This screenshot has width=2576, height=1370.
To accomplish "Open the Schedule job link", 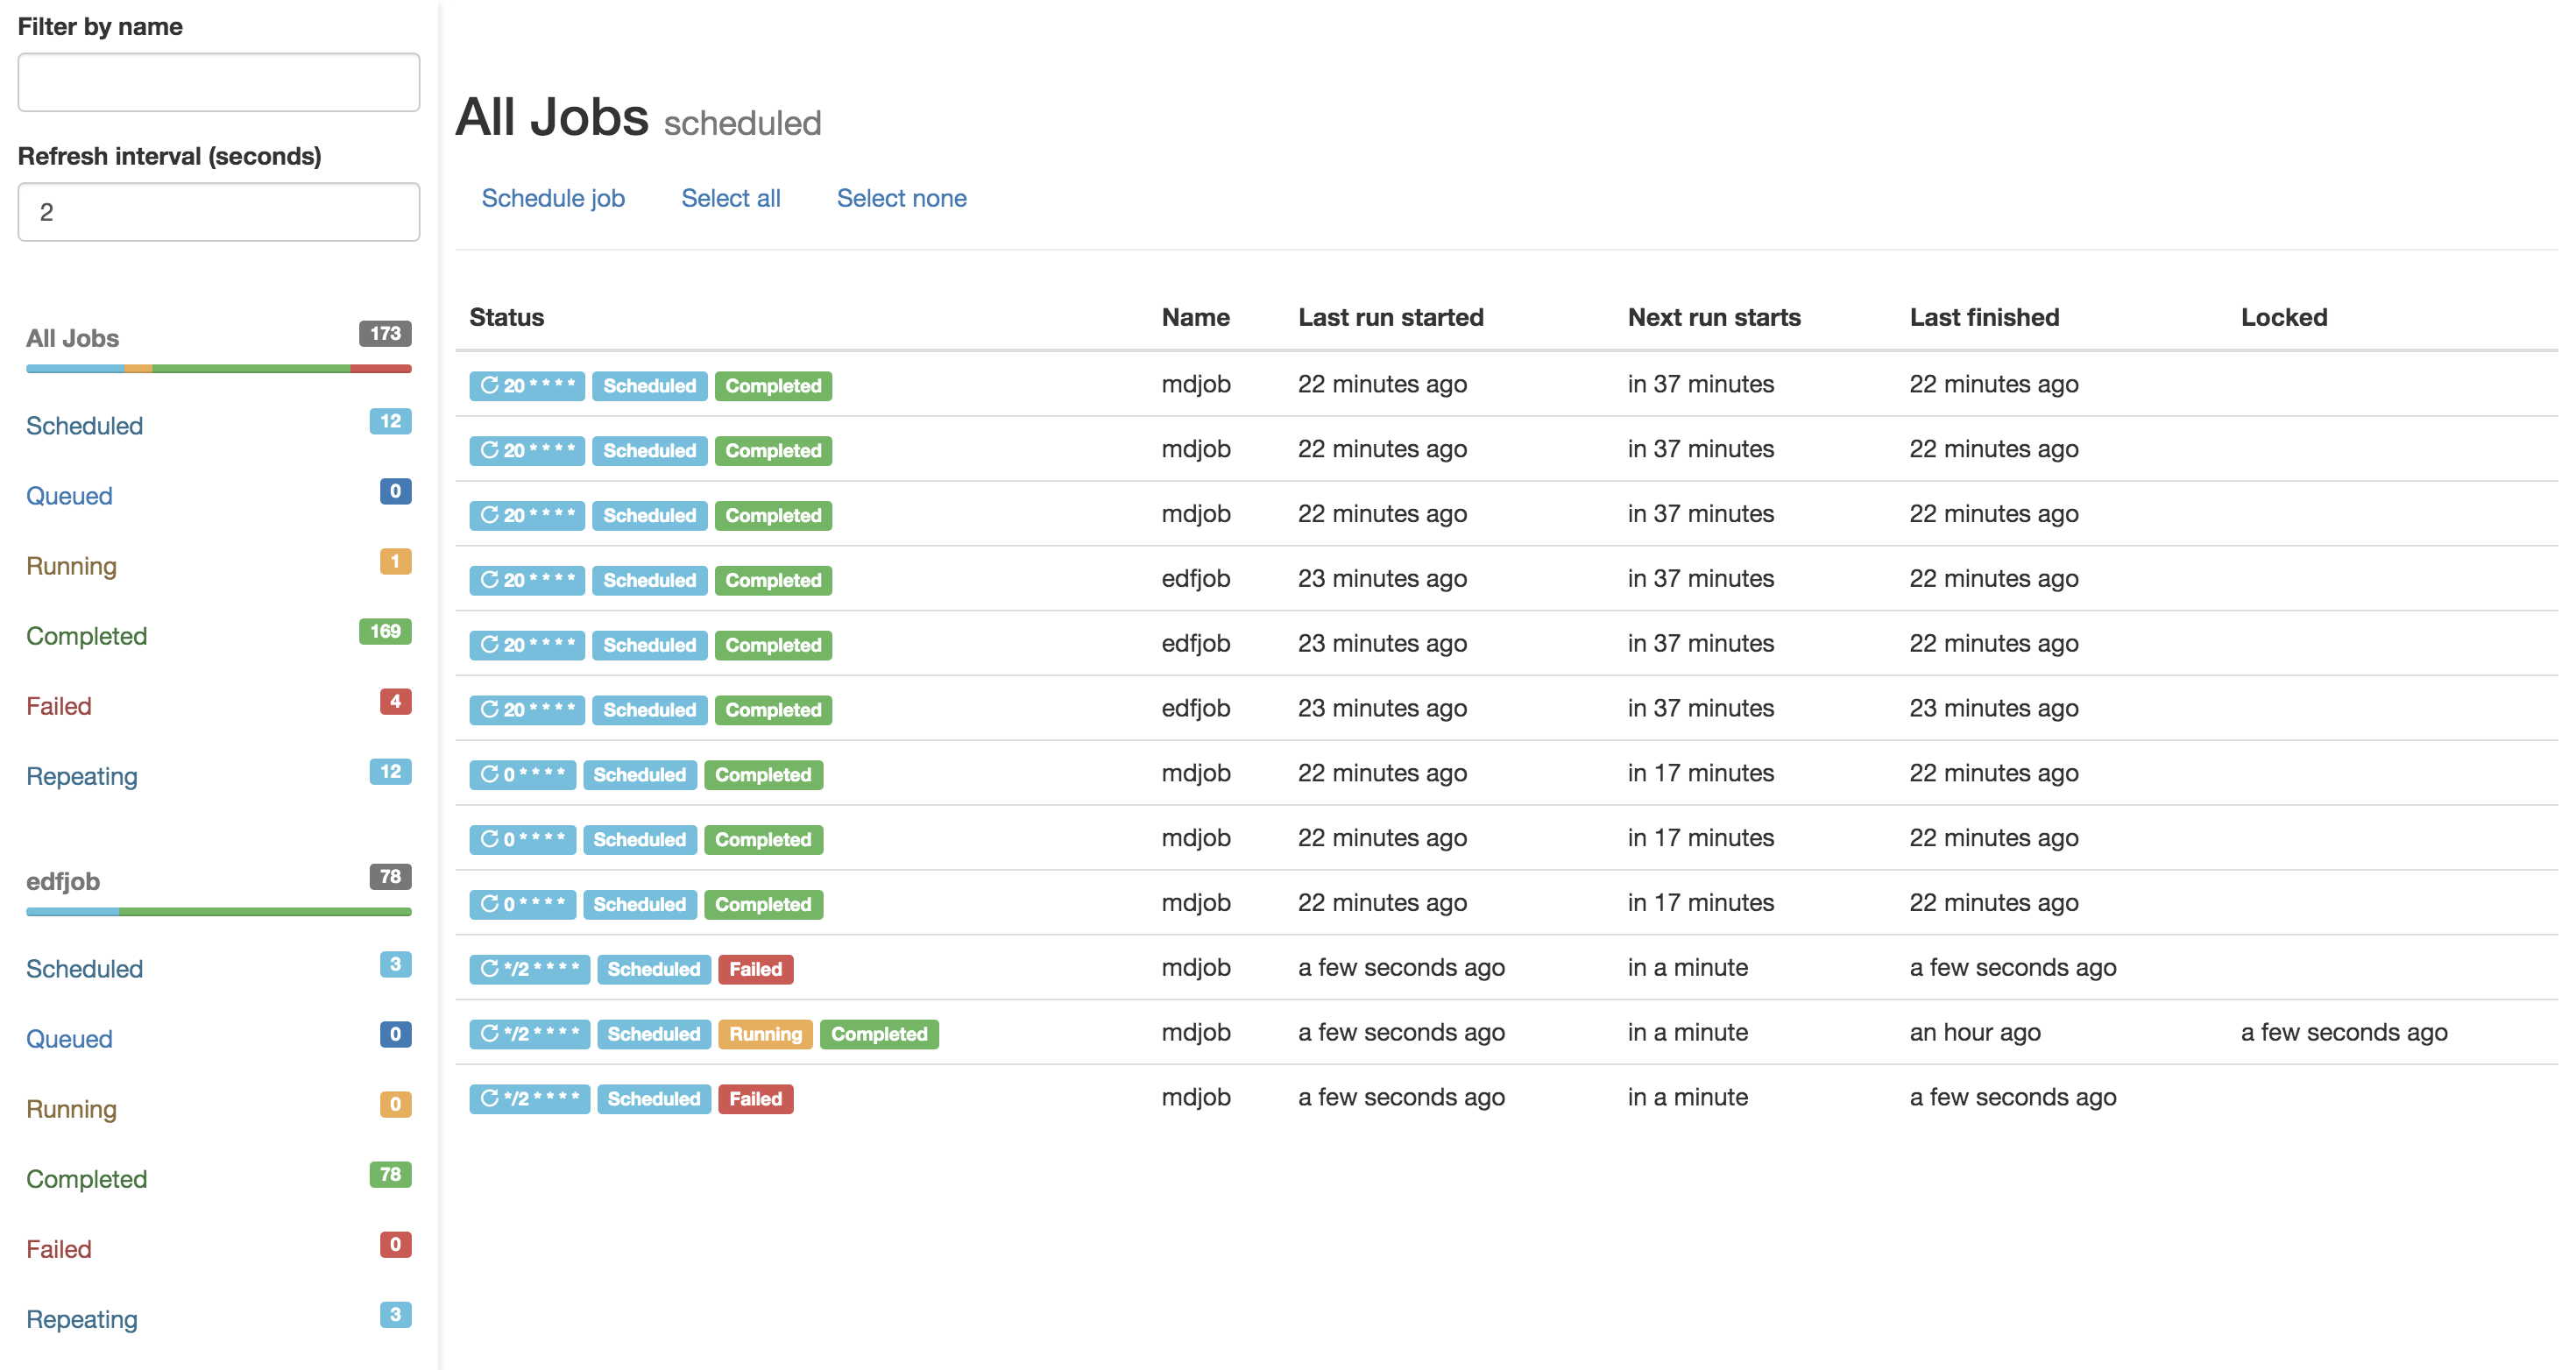I will click(x=553, y=198).
